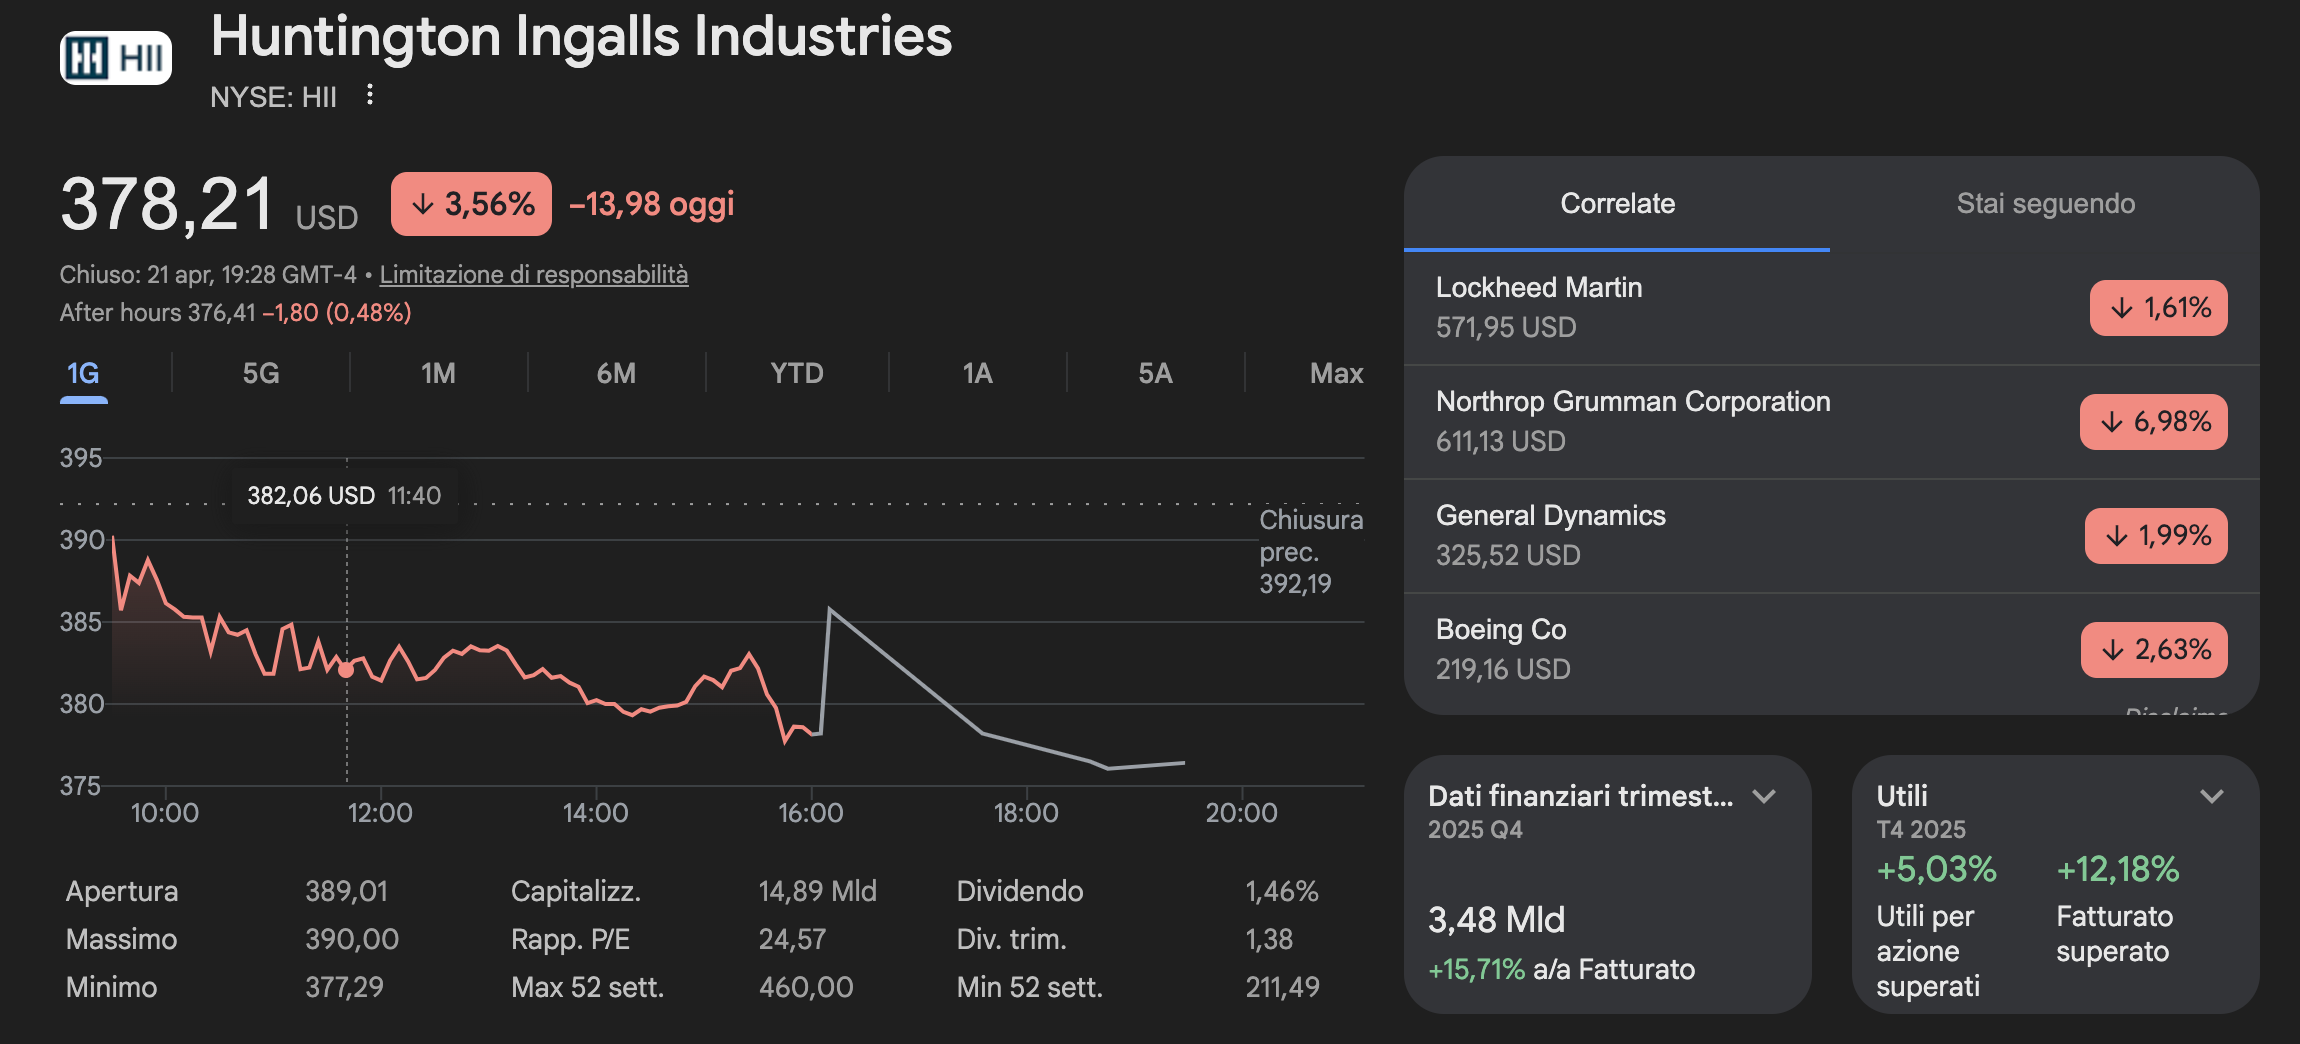The image size is (2300, 1044).
Task: Select the Correlate tab
Action: click(1617, 203)
